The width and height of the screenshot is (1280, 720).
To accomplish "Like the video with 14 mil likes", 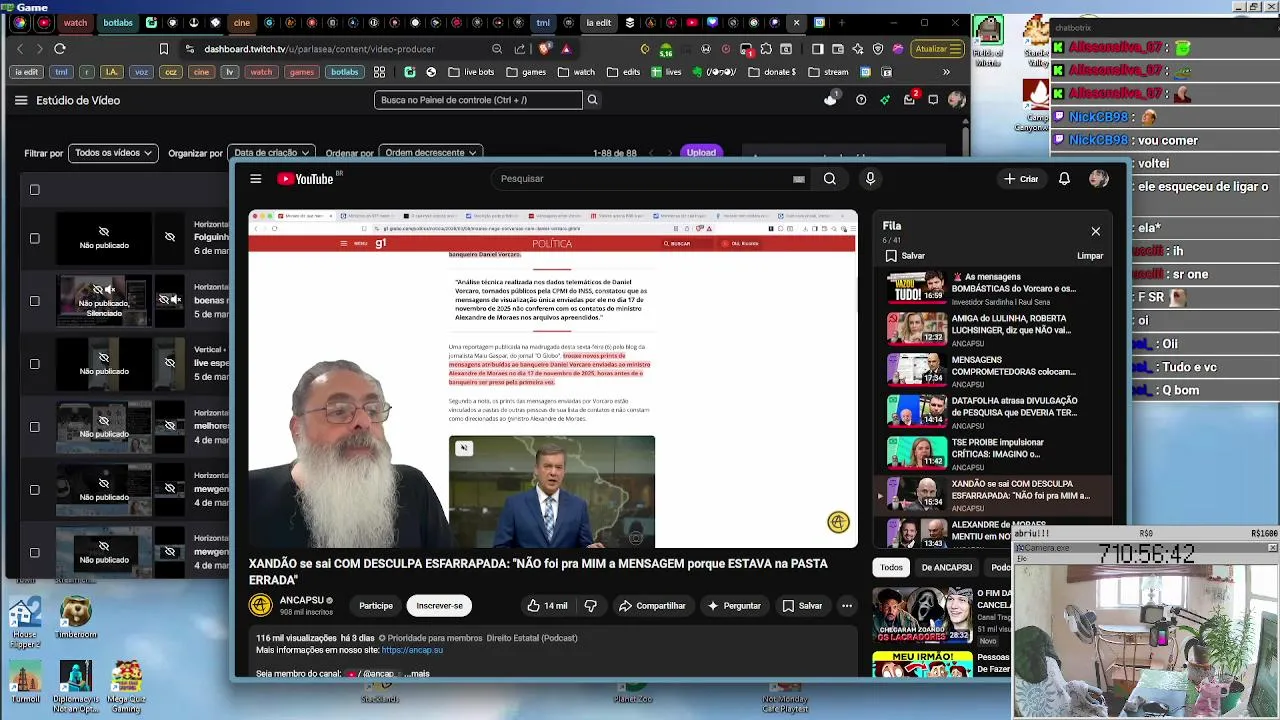I will (x=547, y=606).
